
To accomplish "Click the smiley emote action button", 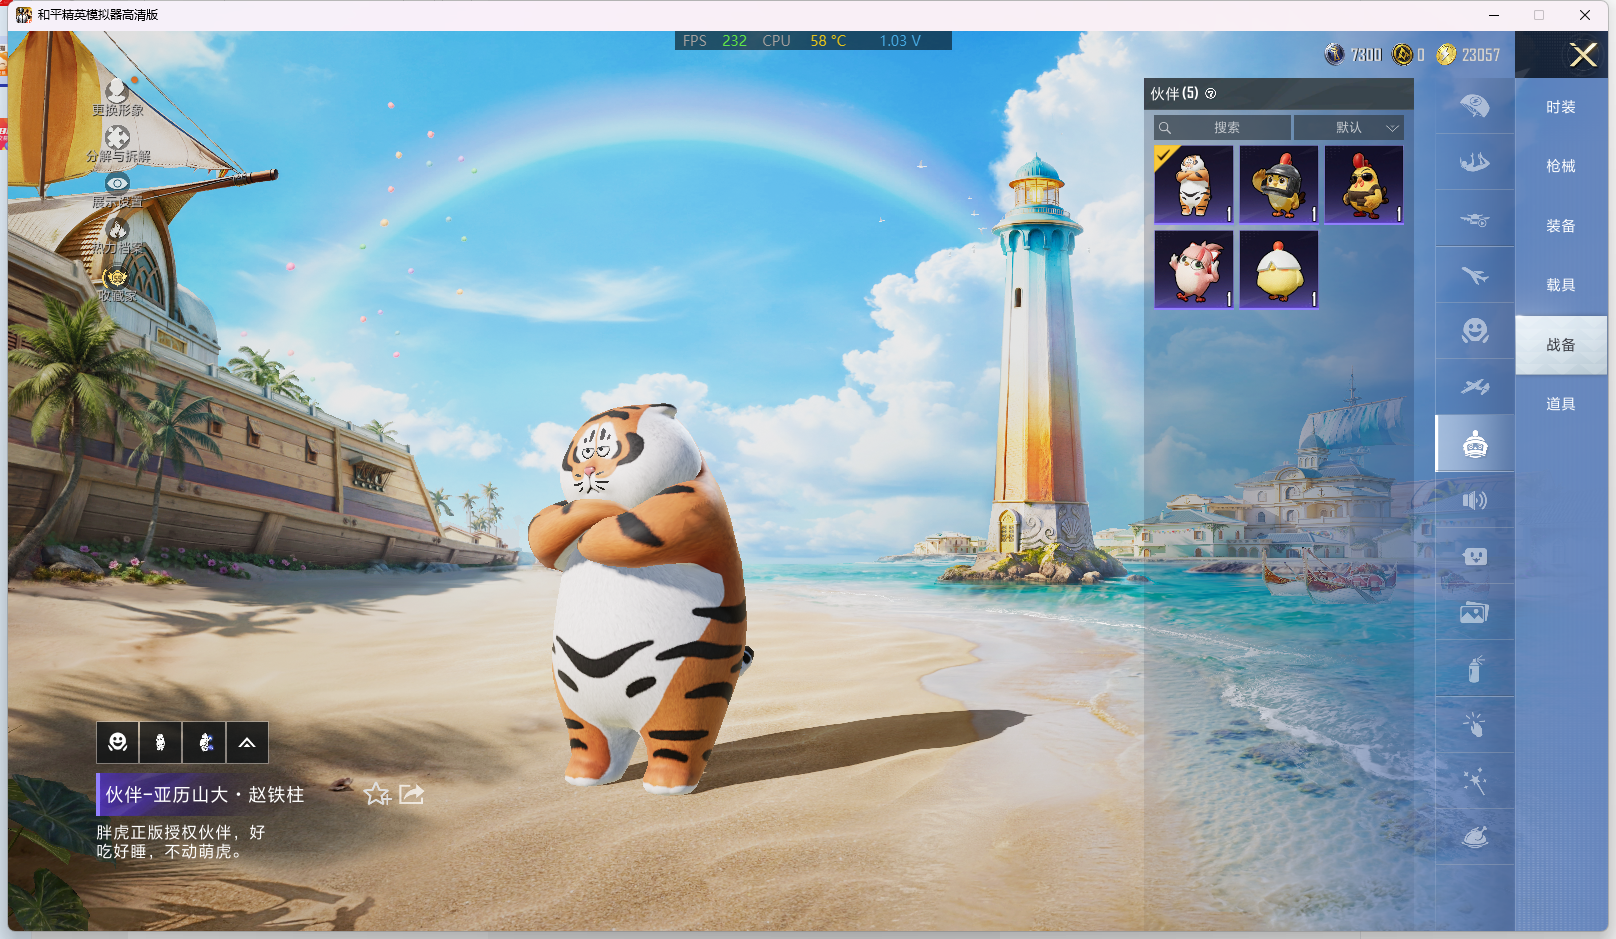I will pyautogui.click(x=118, y=742).
